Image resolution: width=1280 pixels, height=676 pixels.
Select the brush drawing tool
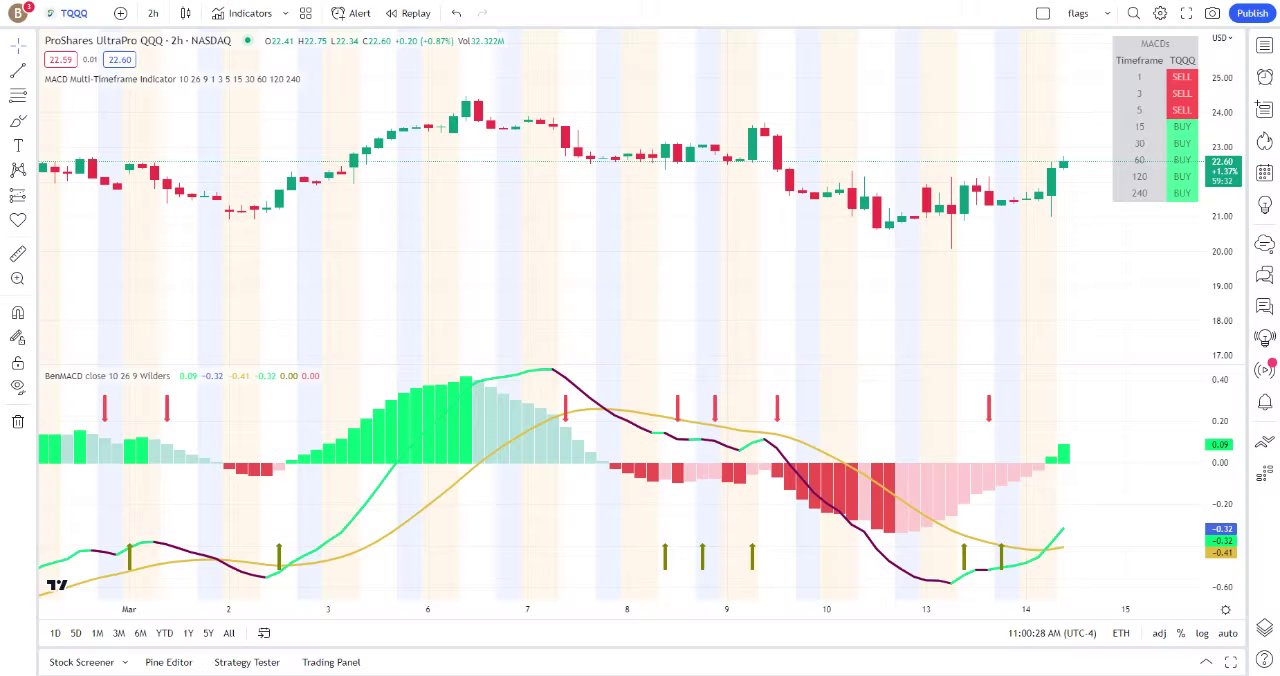tap(17, 121)
